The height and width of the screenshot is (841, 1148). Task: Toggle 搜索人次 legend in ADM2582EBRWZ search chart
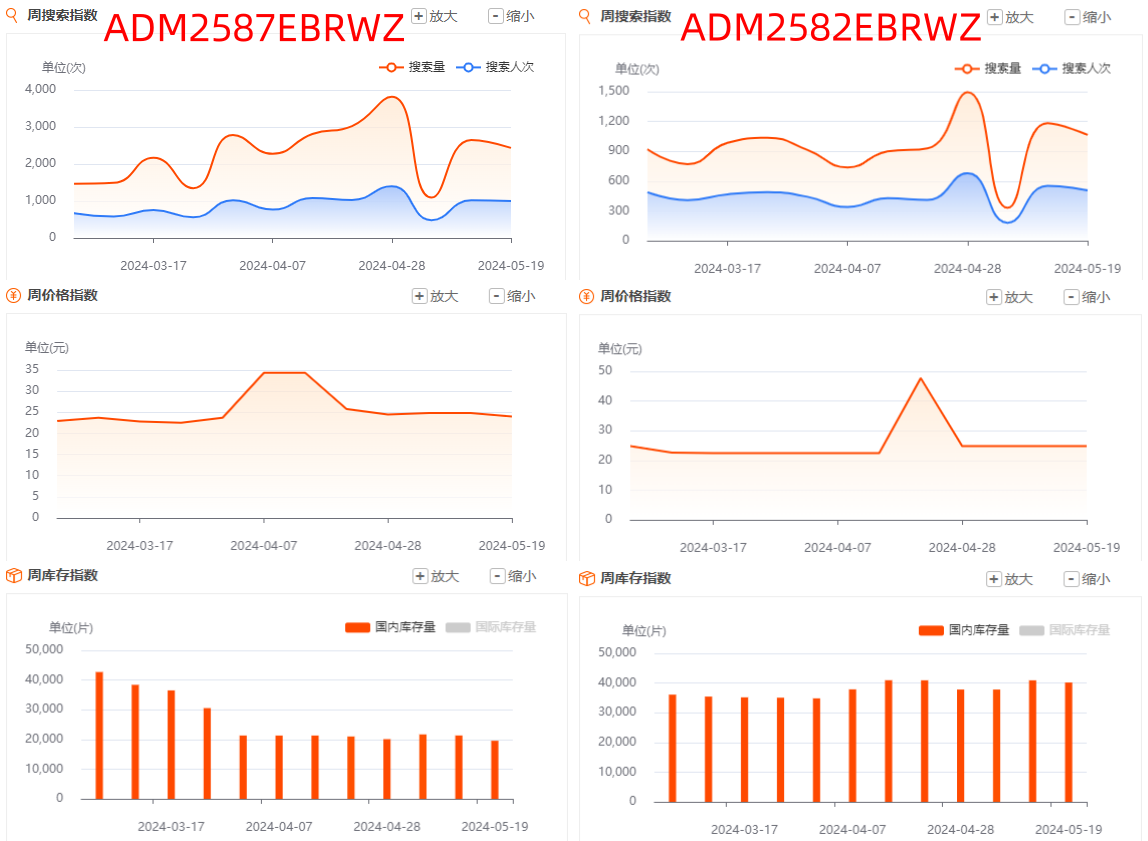1072,68
